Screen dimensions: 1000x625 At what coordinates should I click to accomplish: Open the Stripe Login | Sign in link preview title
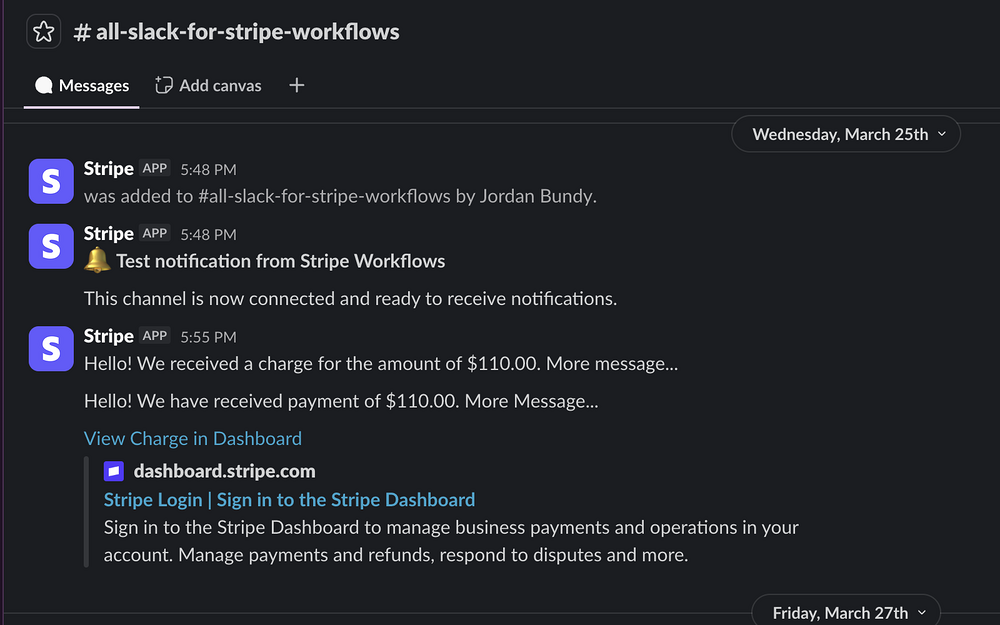point(289,500)
